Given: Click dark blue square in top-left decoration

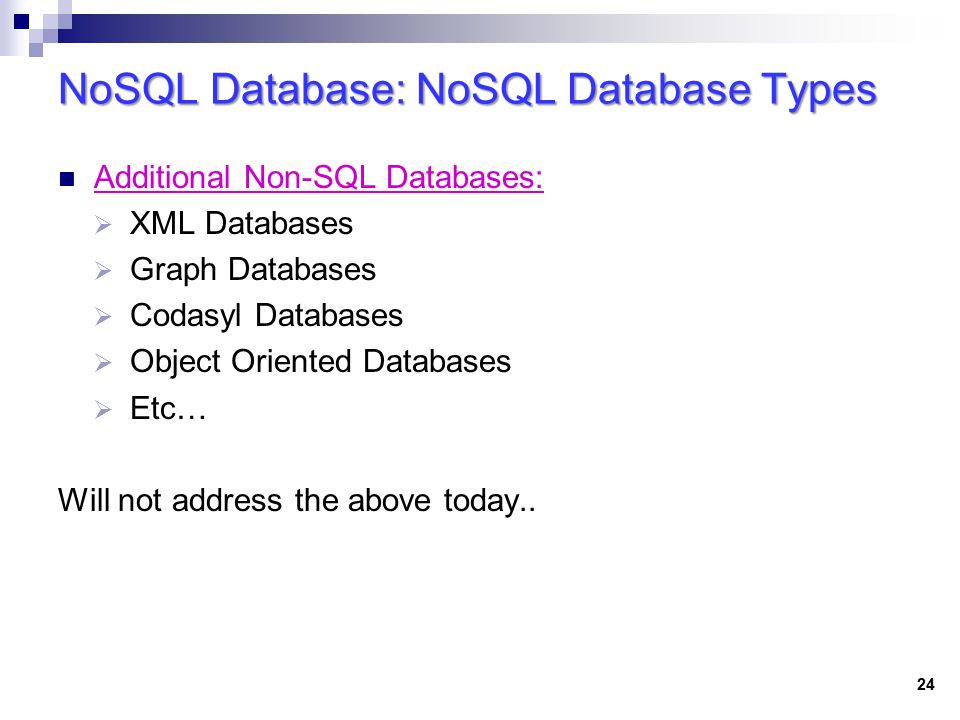Looking at the screenshot, I should pos(21,22).
